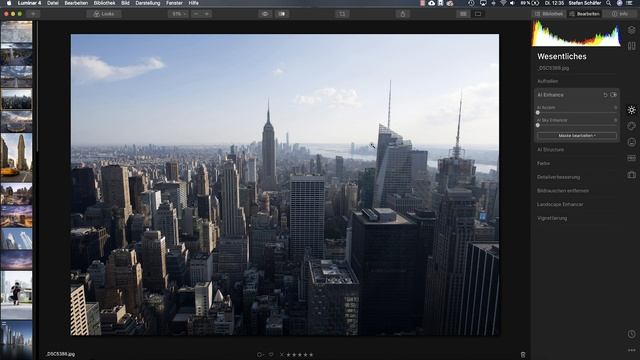This screenshot has width=640, height=360.
Task: Open the Hilfe menu
Action: (x=193, y=3)
